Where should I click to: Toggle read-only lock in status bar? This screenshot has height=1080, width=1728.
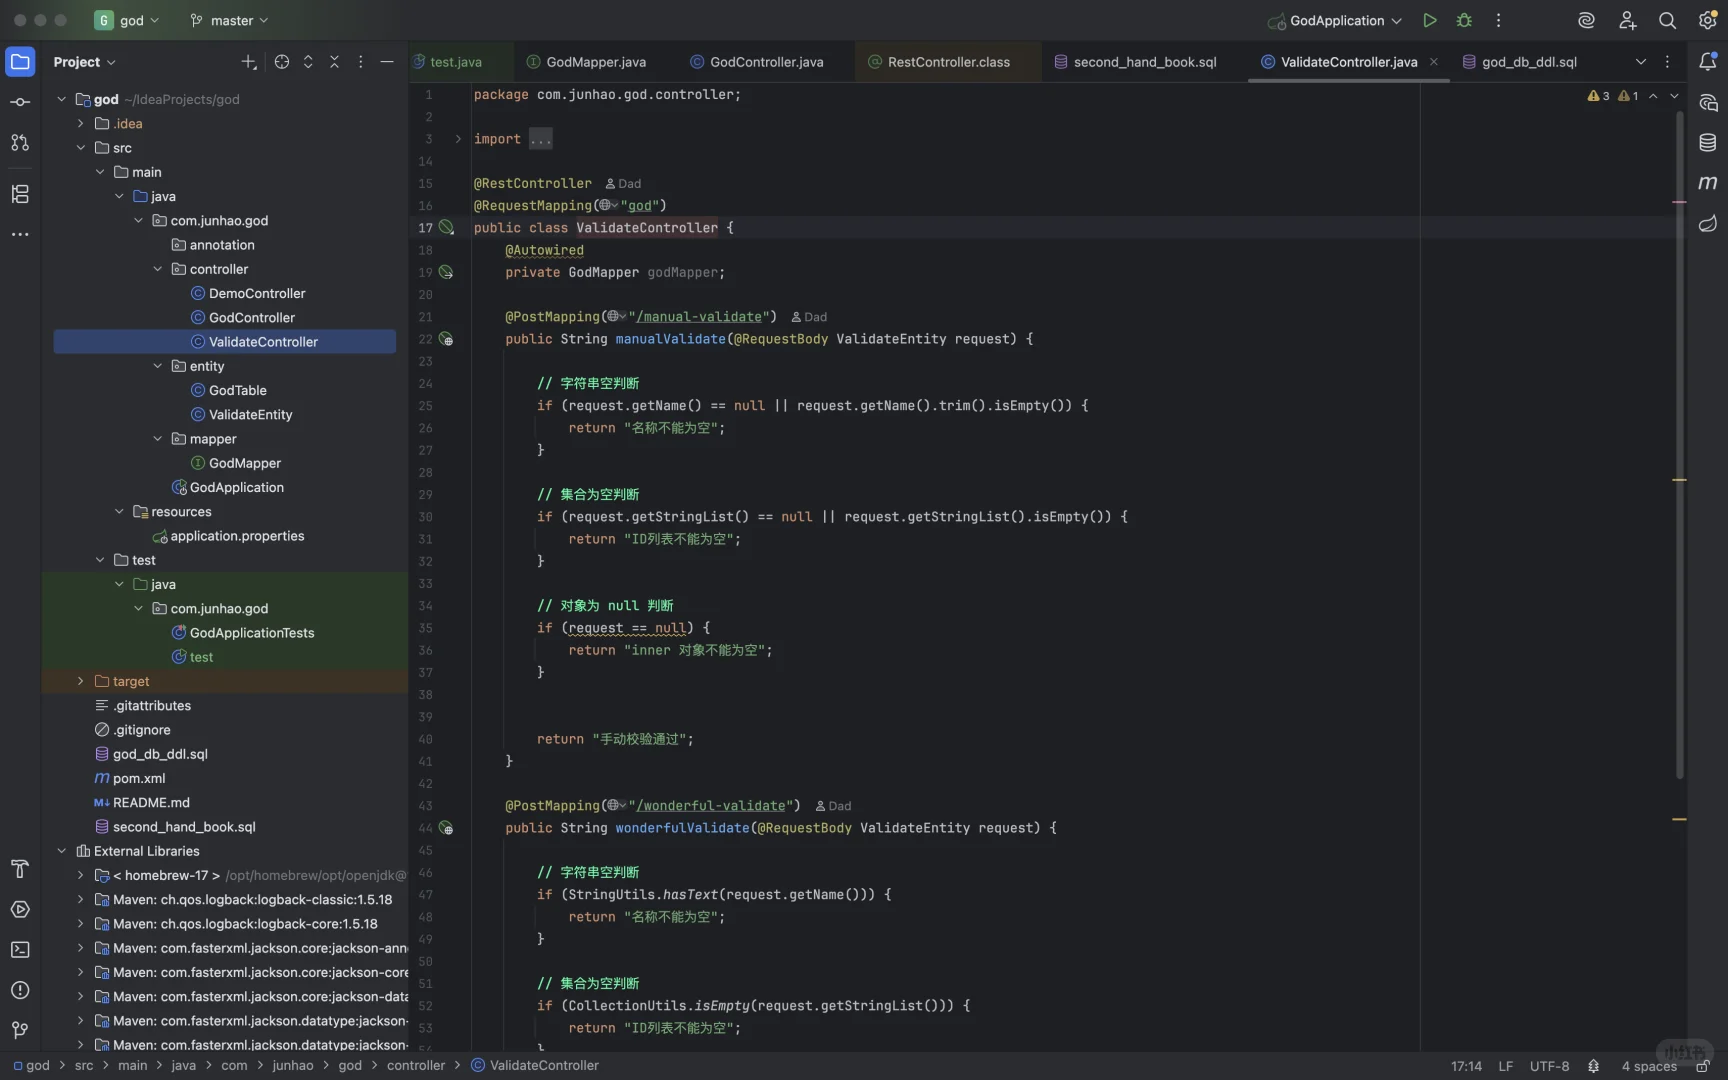pos(1702,1066)
